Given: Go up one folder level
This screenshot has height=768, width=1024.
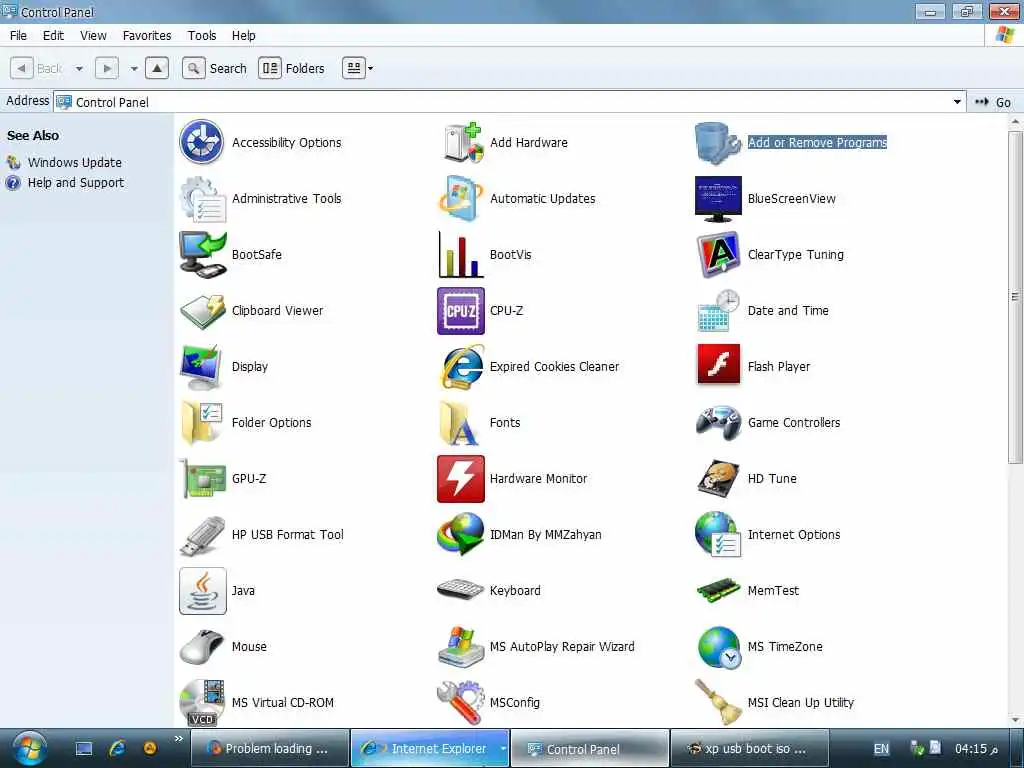Looking at the screenshot, I should 157,68.
